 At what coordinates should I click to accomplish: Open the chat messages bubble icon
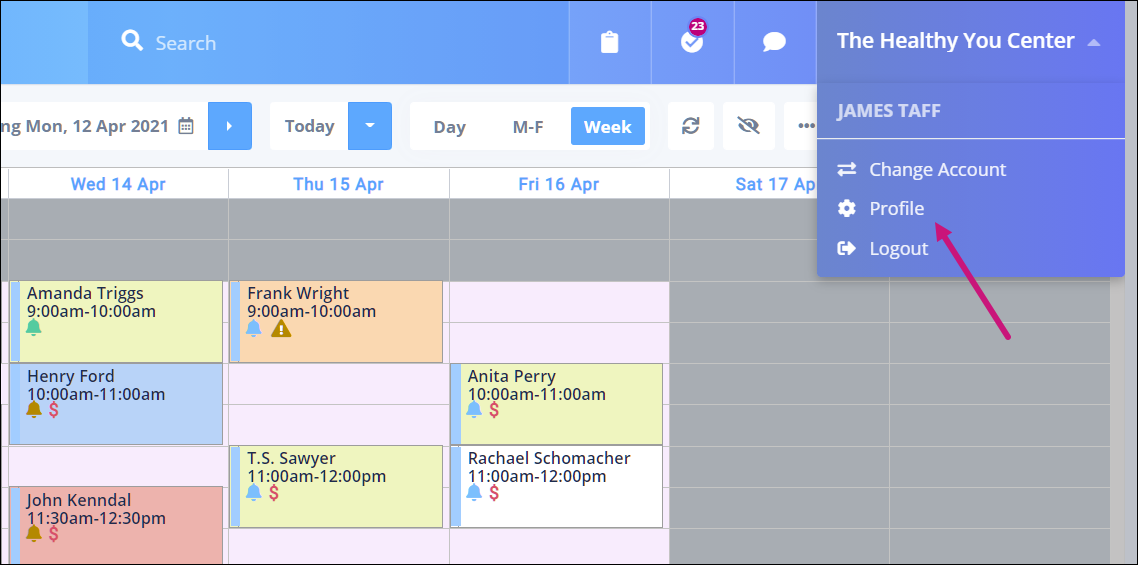[774, 42]
